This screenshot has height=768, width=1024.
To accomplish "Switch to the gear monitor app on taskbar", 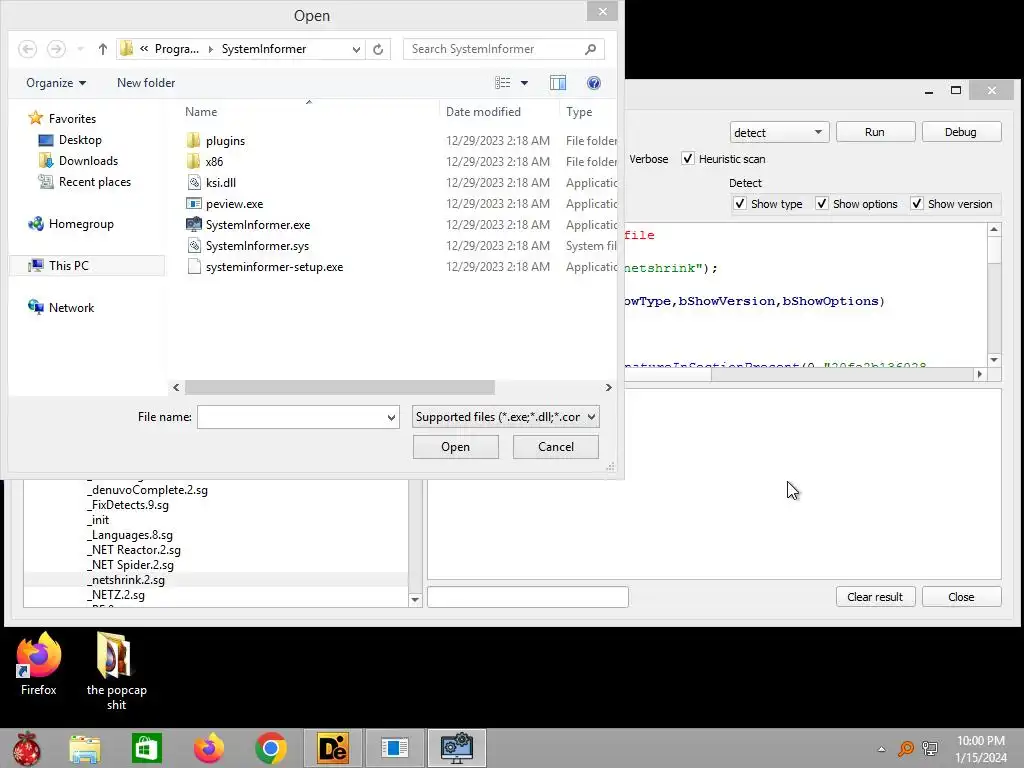I will click(x=457, y=748).
